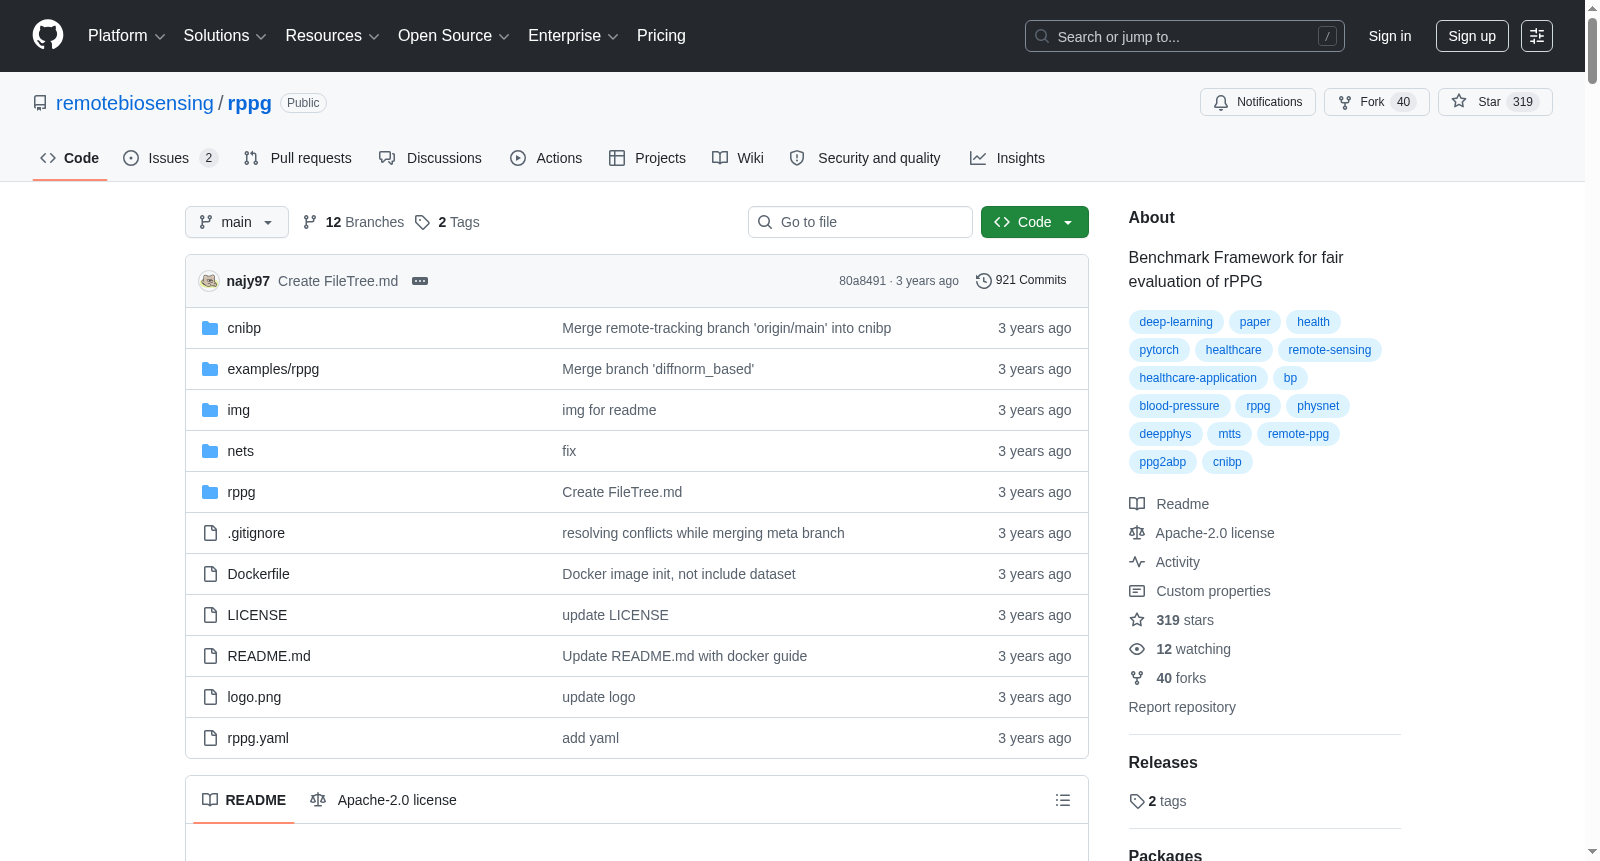1600x861 pixels.
Task: Click the eye icon next to 12 watching
Action: [x=1137, y=649]
